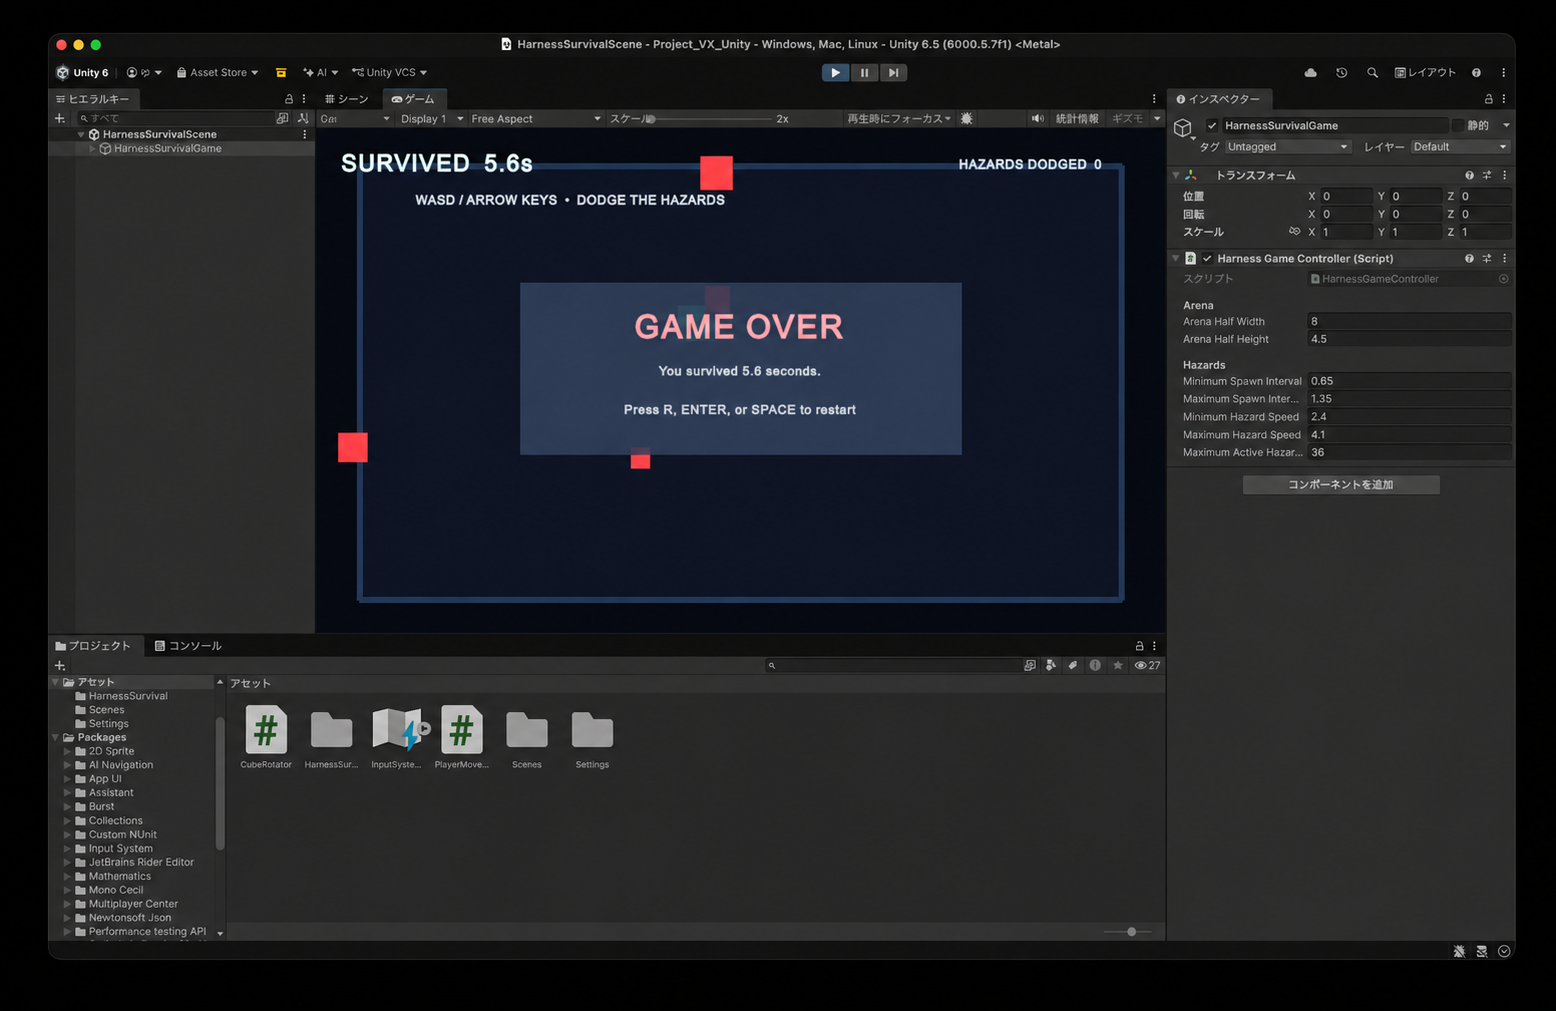Open the Display 1 dropdown
The width and height of the screenshot is (1556, 1011).
coord(431,118)
